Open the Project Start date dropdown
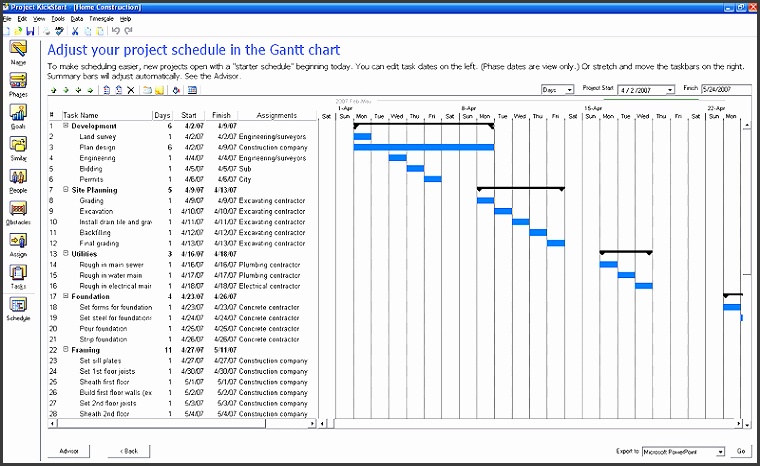760x466 pixels. [670, 90]
